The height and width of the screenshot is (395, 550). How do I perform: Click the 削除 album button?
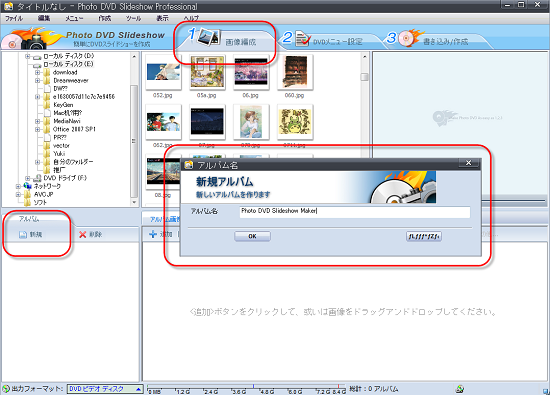(90, 234)
